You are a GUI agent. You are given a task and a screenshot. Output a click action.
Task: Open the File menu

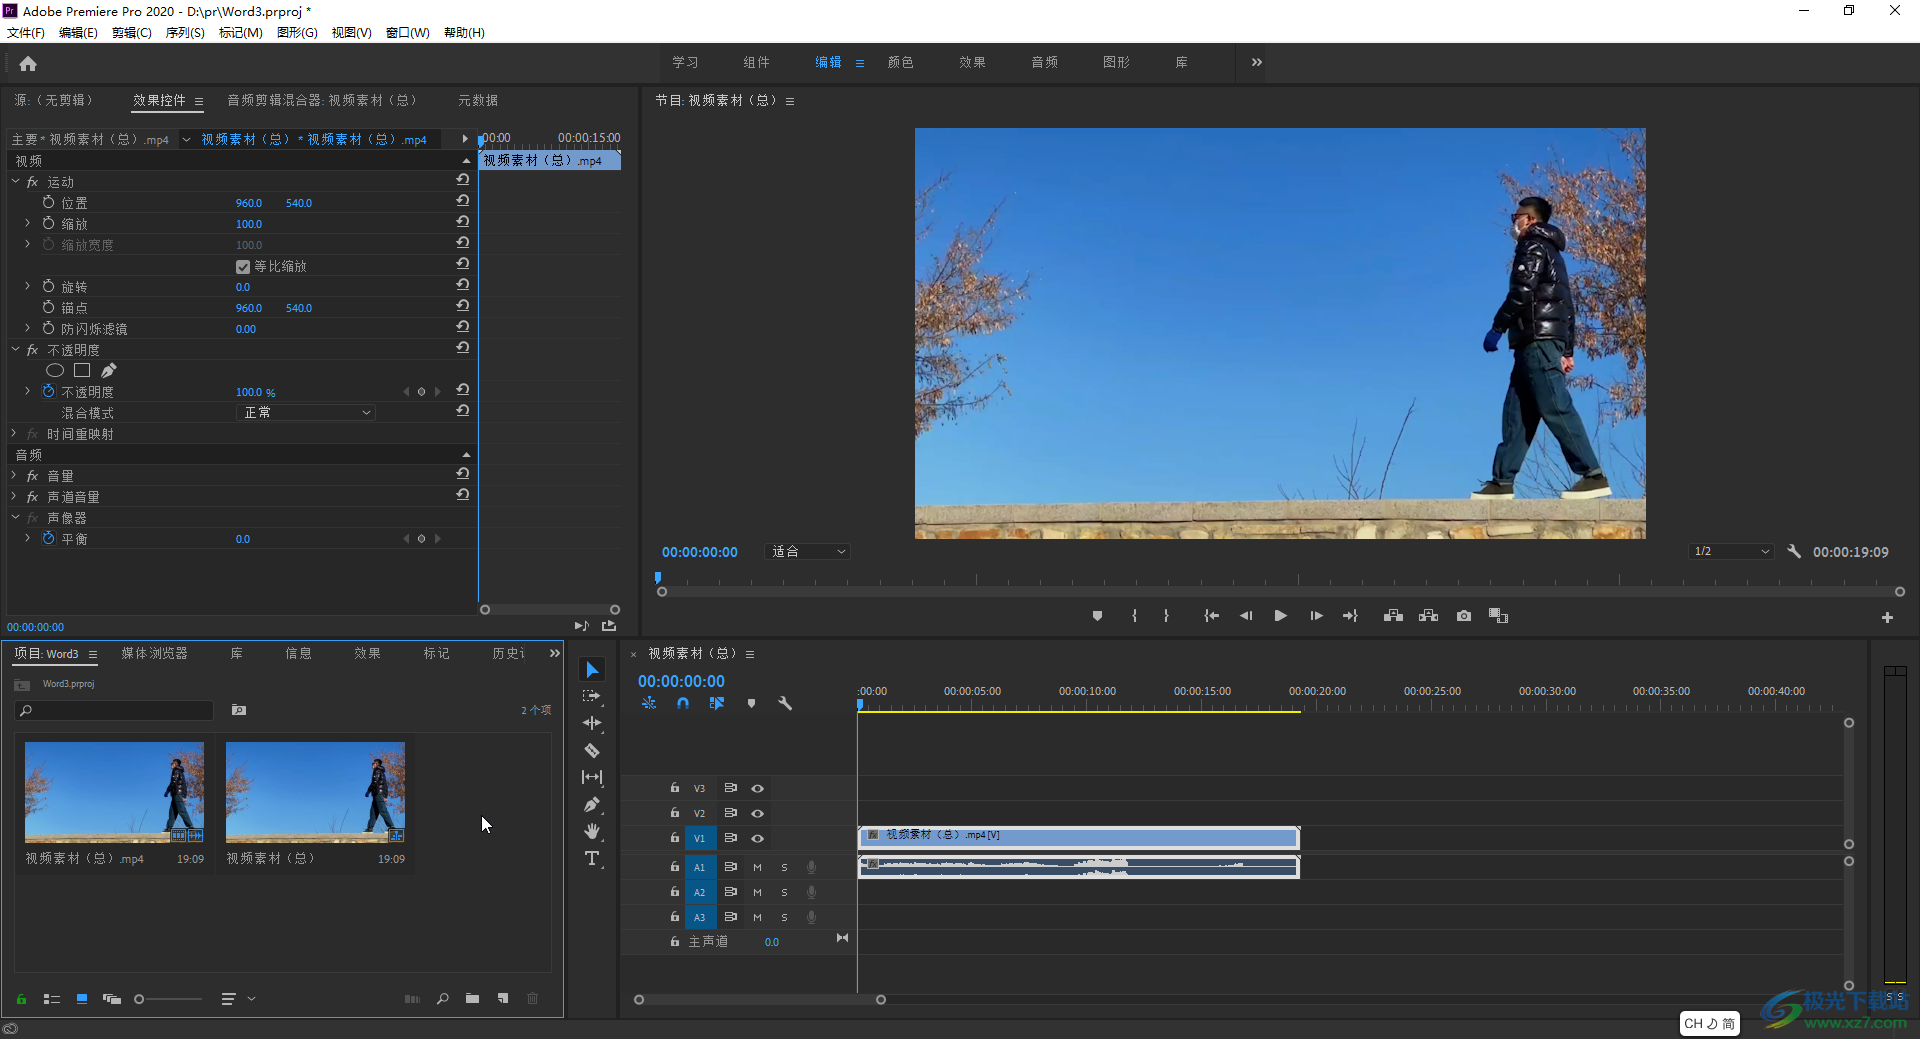tap(25, 33)
